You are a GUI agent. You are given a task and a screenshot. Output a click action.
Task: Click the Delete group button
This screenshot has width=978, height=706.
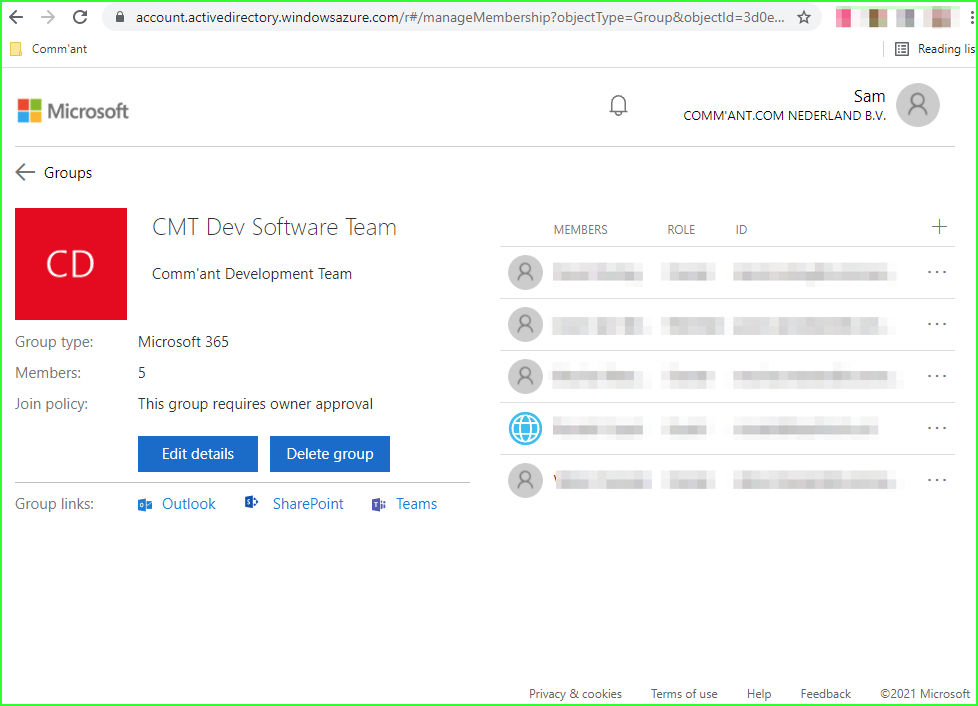coord(330,454)
